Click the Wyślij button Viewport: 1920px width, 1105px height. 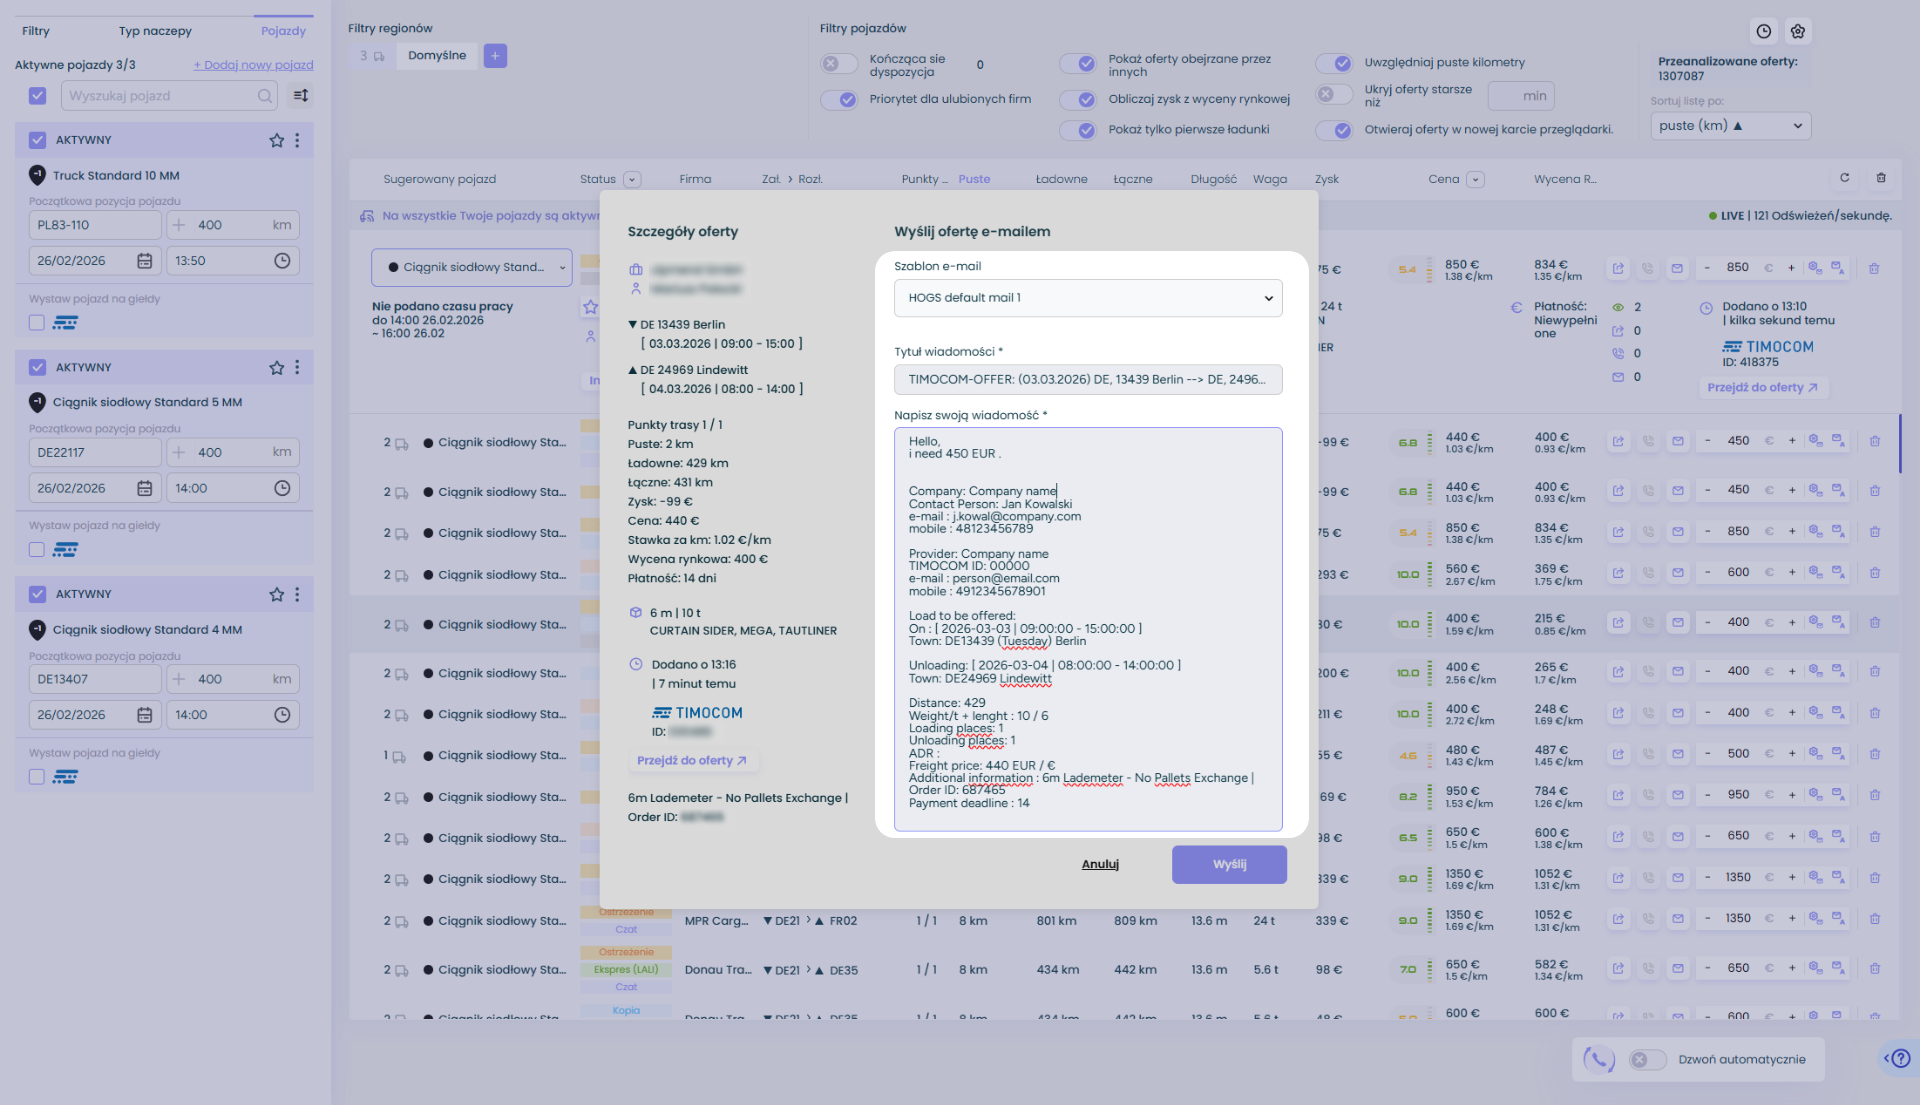(x=1229, y=865)
